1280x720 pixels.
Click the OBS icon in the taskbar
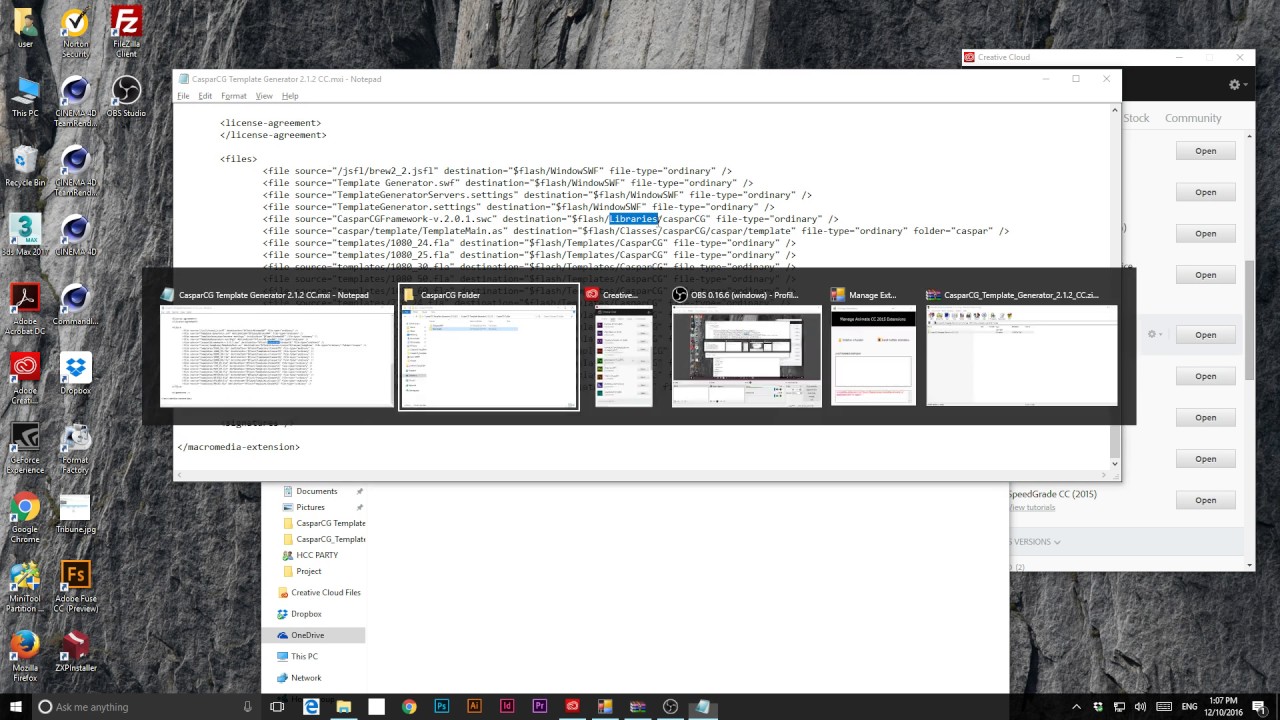pyautogui.click(x=670, y=707)
